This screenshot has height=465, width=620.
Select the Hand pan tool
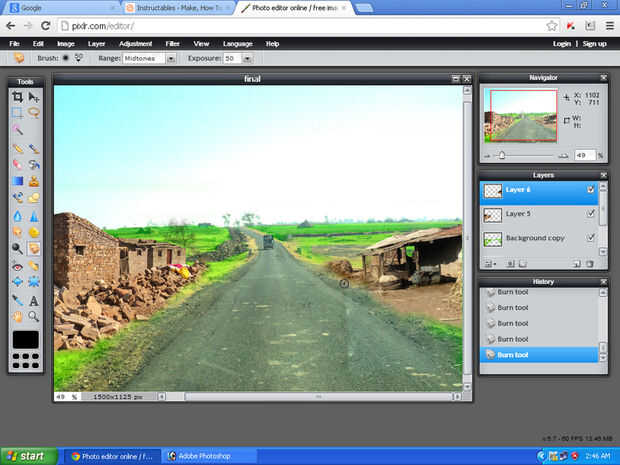17,316
